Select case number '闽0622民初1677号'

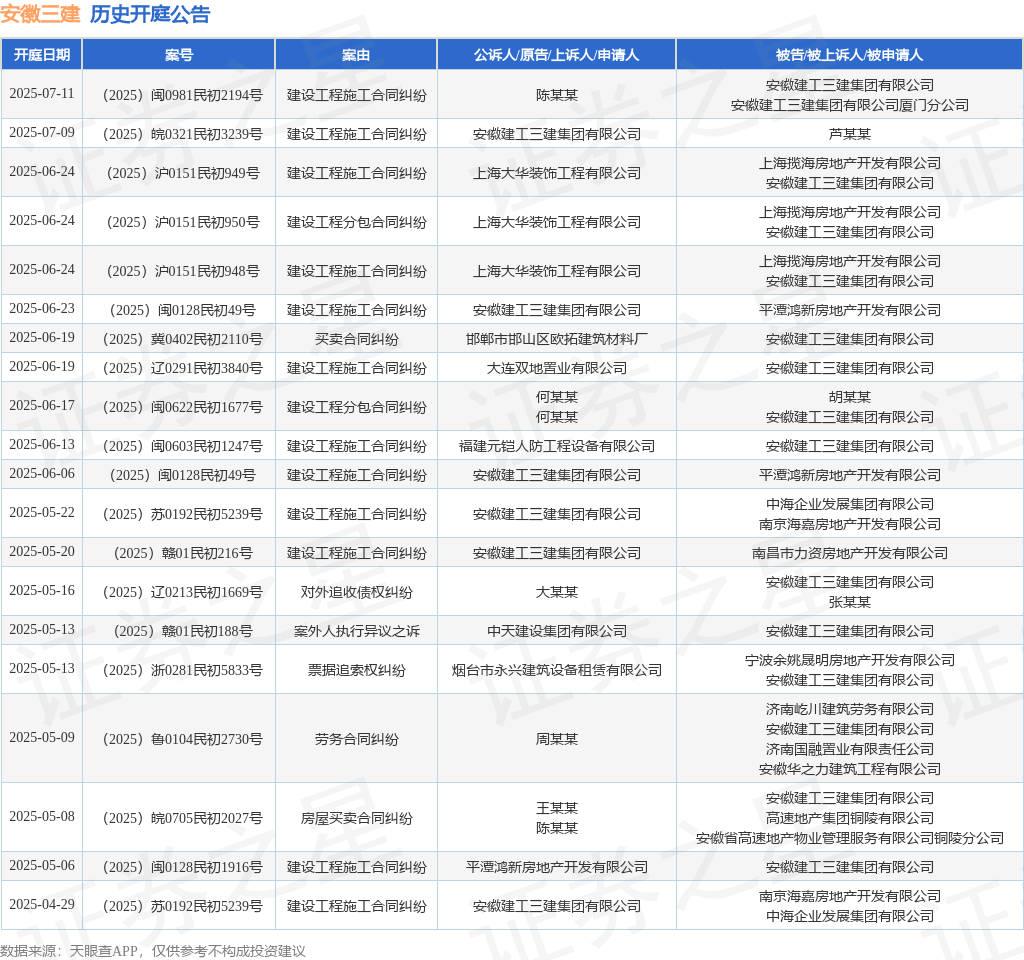coord(206,408)
